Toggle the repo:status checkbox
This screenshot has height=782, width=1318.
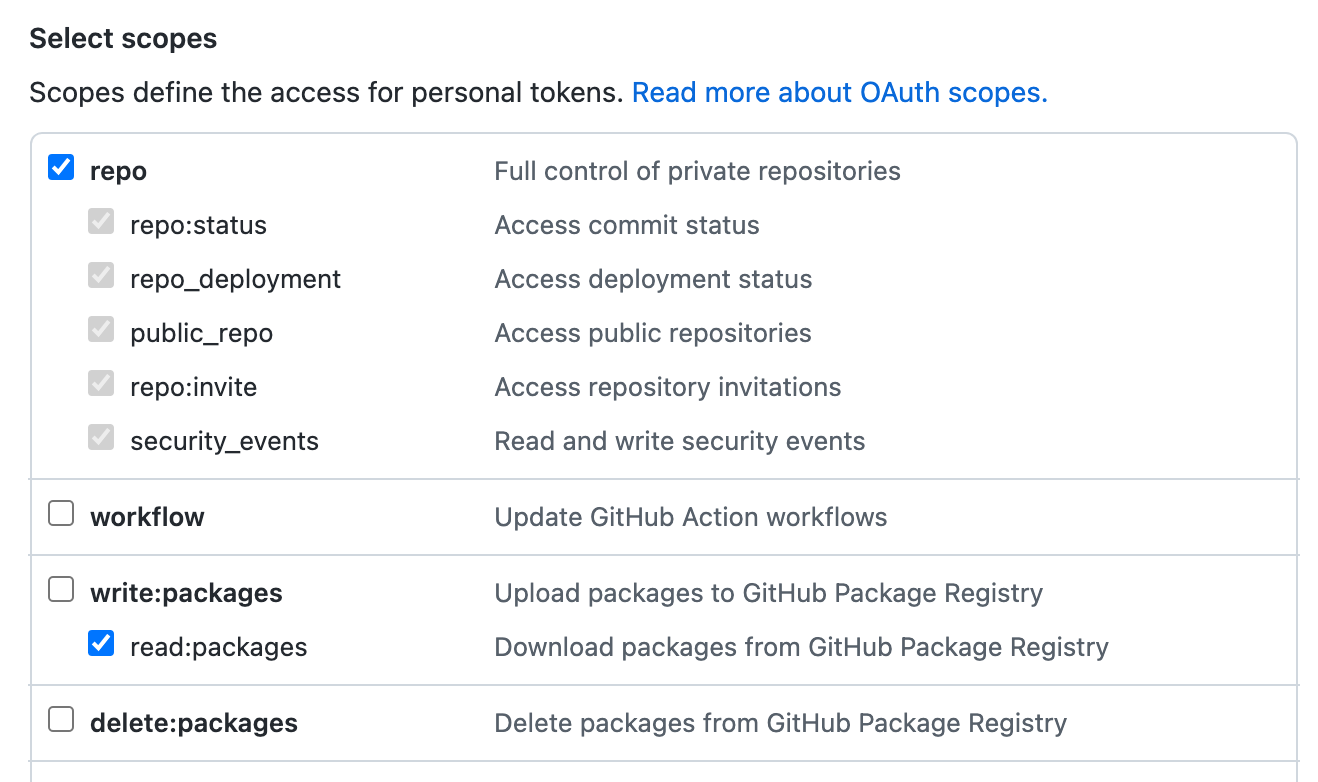[100, 221]
